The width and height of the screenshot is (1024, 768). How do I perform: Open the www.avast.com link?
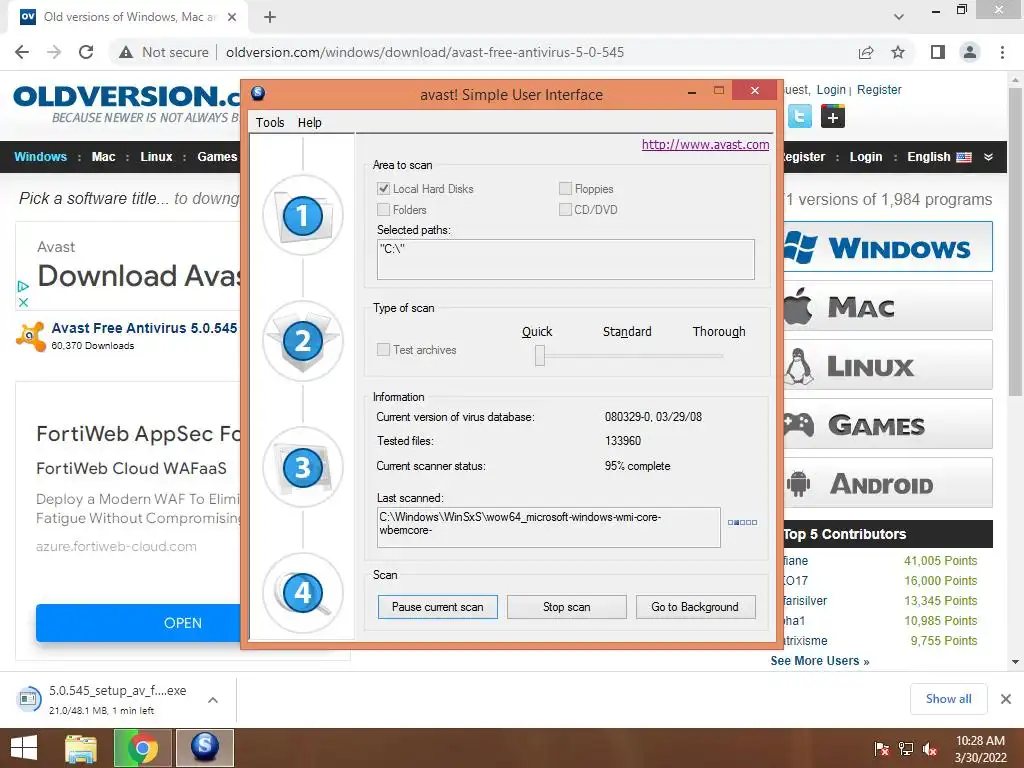[705, 144]
